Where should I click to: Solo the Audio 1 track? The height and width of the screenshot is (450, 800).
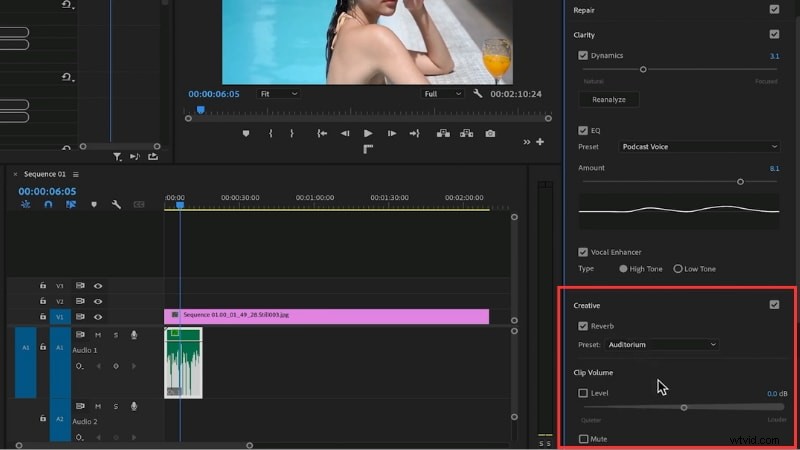point(116,335)
